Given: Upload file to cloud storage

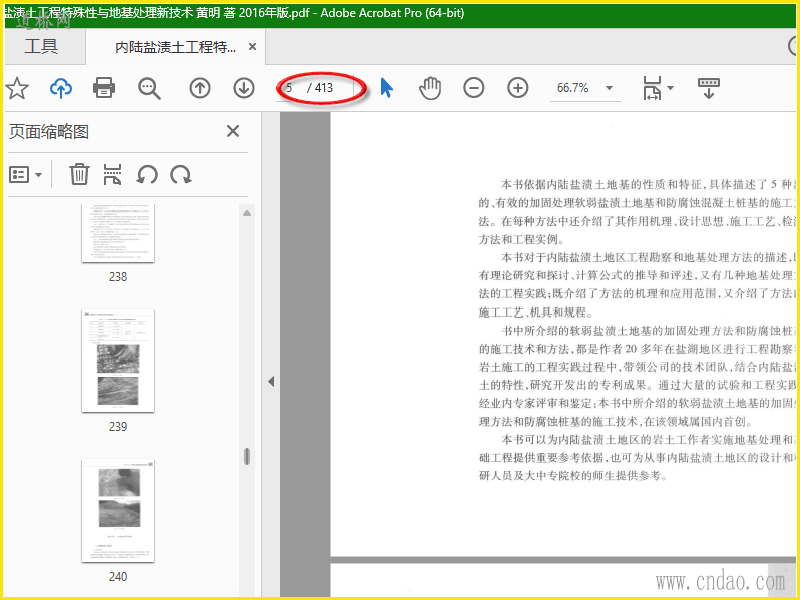Looking at the screenshot, I should [61, 88].
